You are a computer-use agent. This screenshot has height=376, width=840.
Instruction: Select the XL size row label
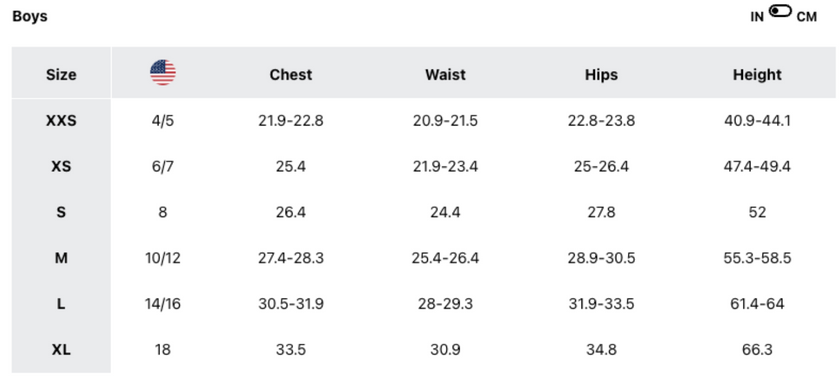61,350
